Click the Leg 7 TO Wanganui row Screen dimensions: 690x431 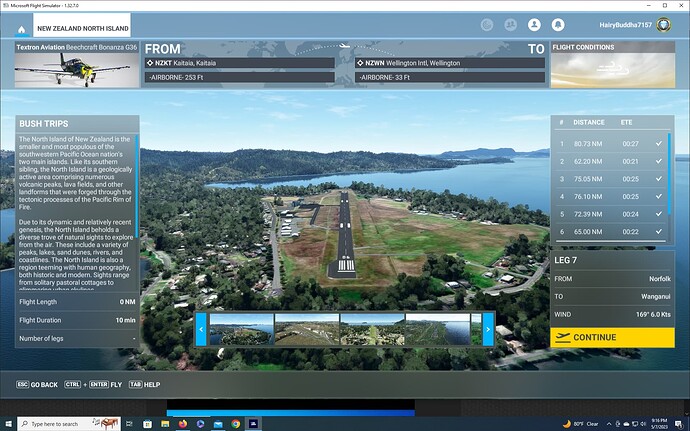coord(612,297)
